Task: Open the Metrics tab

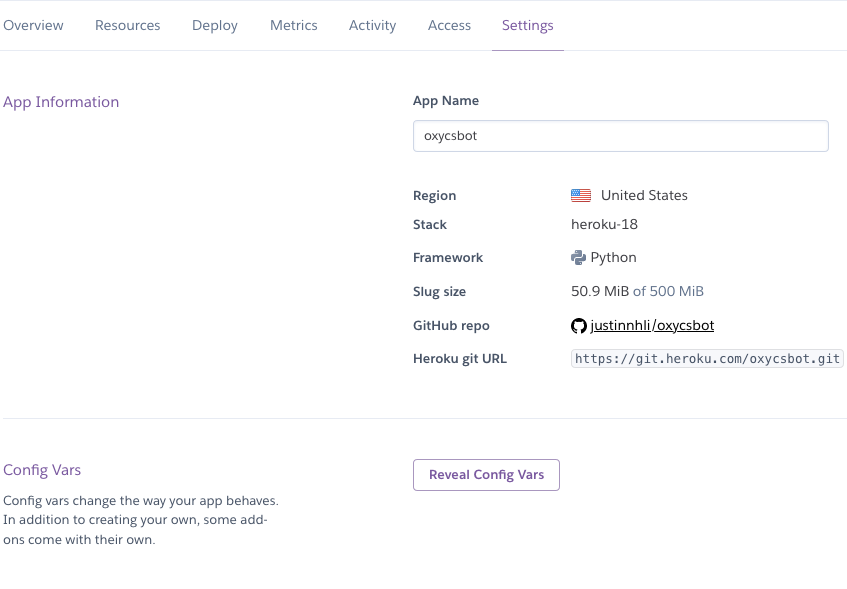Action: [293, 25]
